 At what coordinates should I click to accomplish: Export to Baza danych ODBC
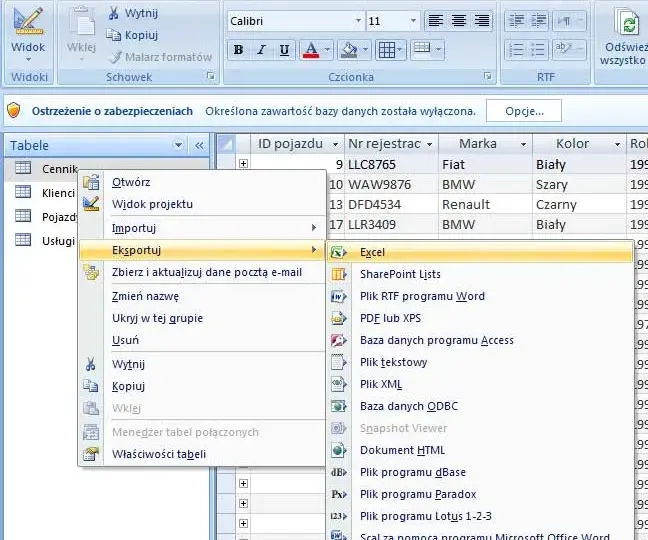[x=480, y=406]
